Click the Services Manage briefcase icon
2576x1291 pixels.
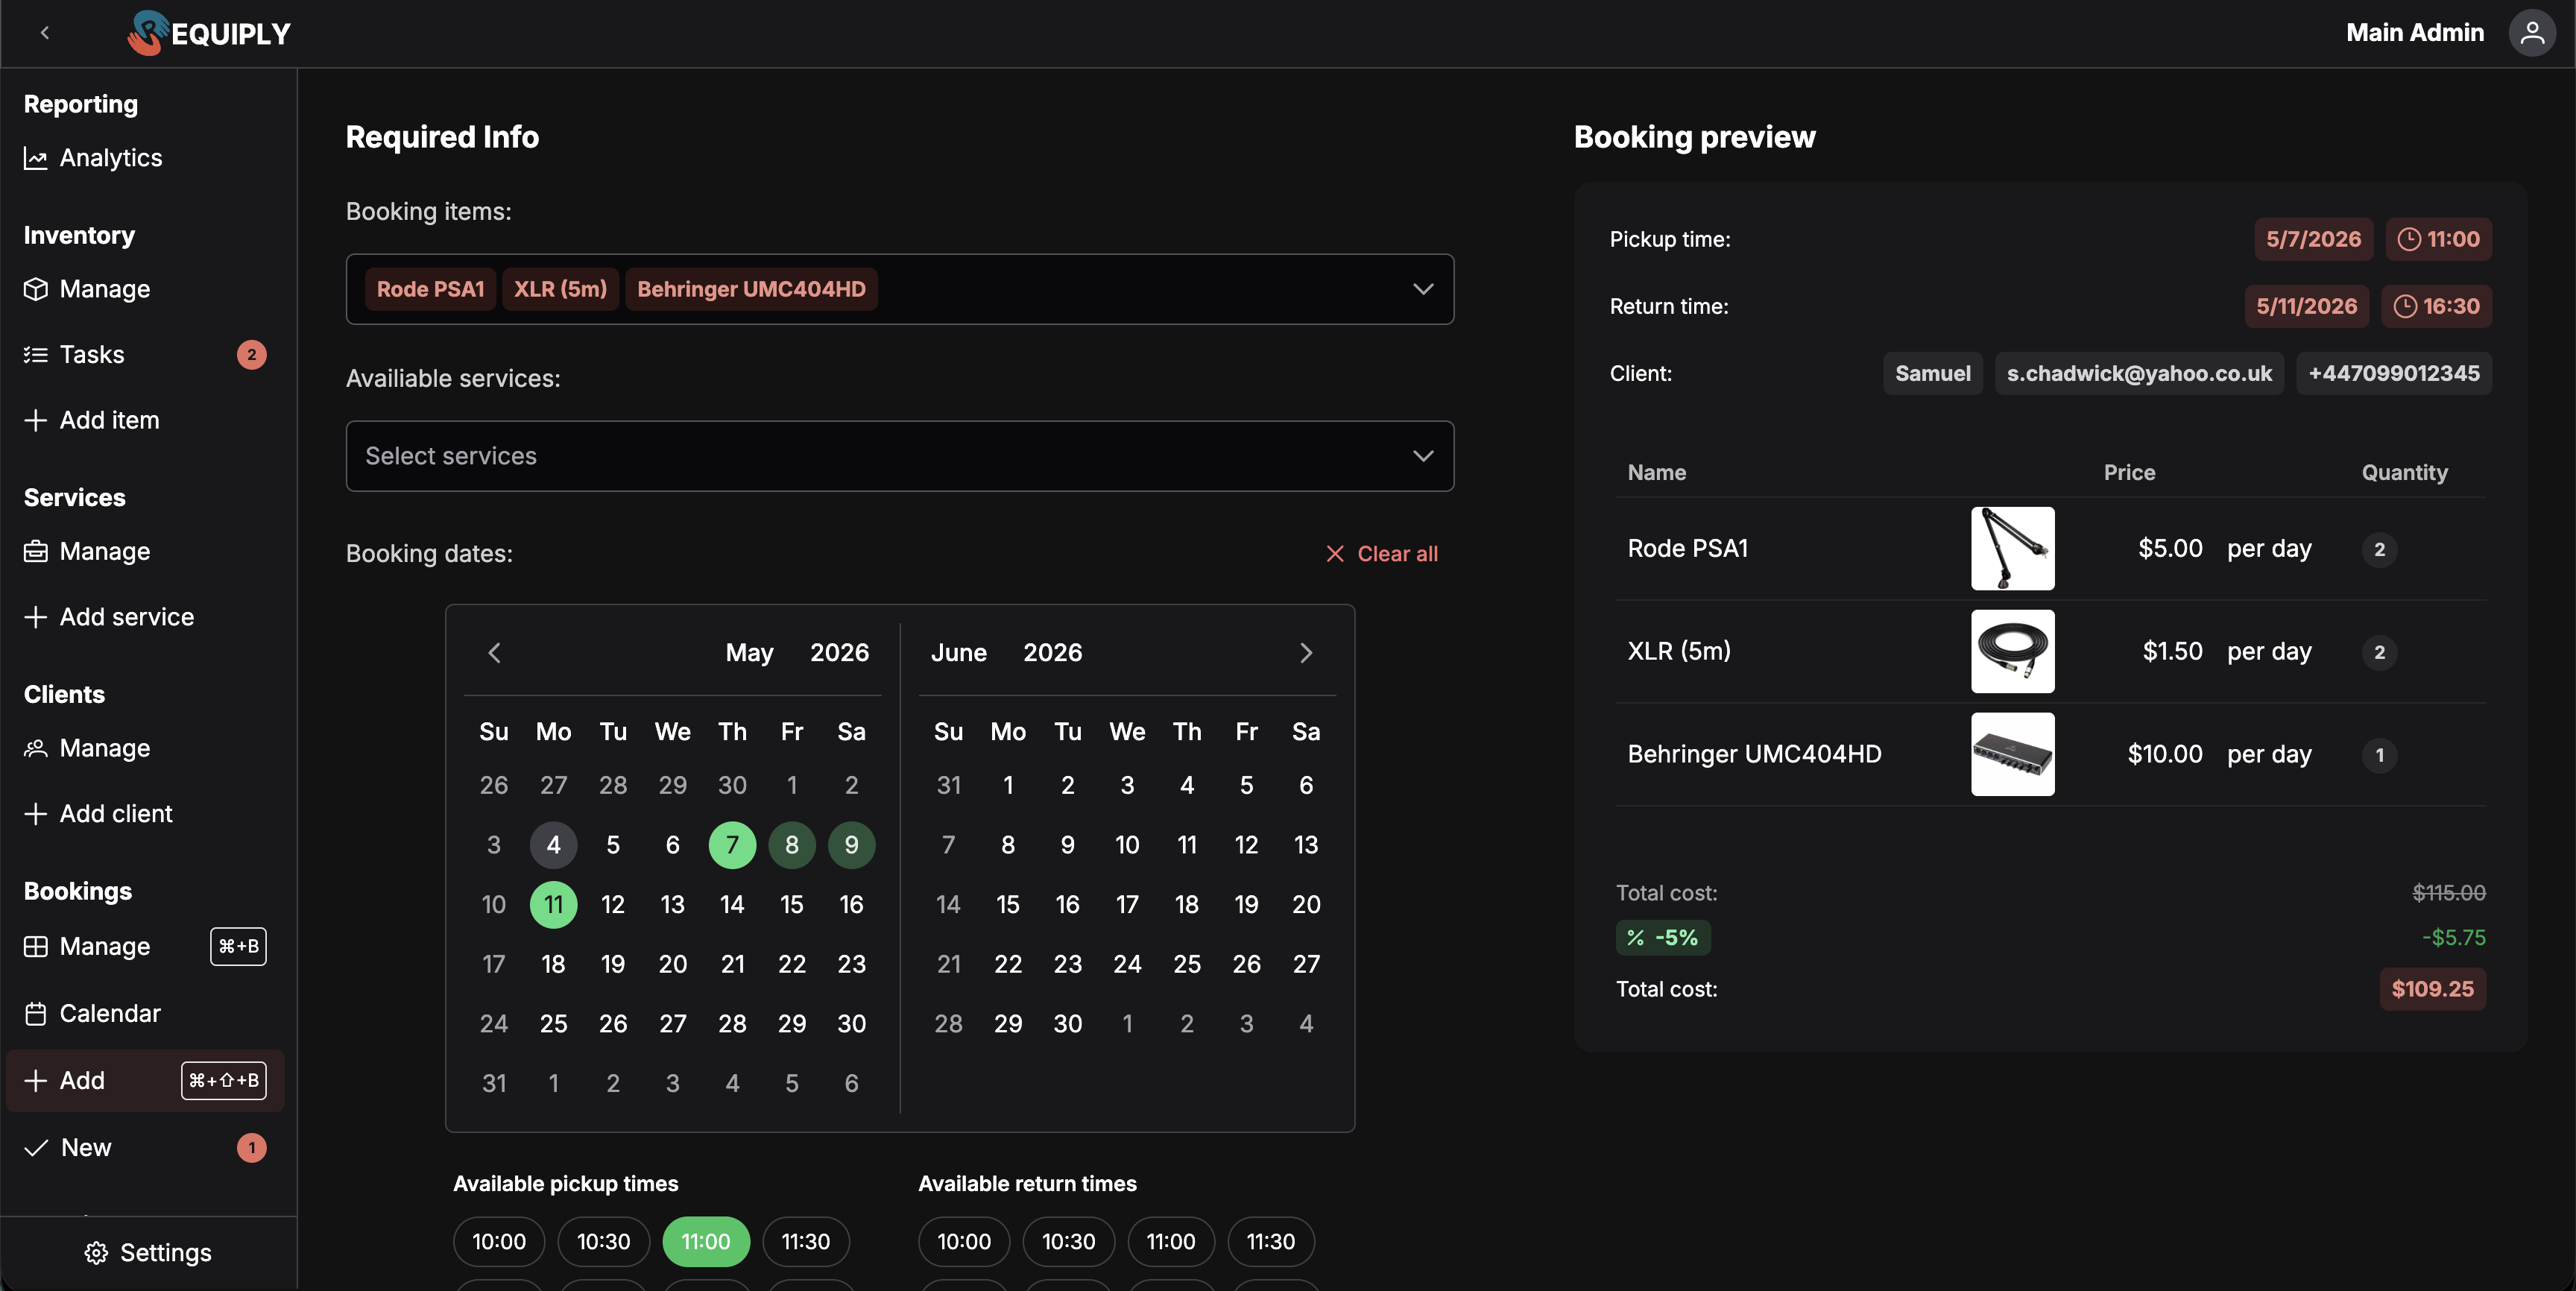pos(36,552)
